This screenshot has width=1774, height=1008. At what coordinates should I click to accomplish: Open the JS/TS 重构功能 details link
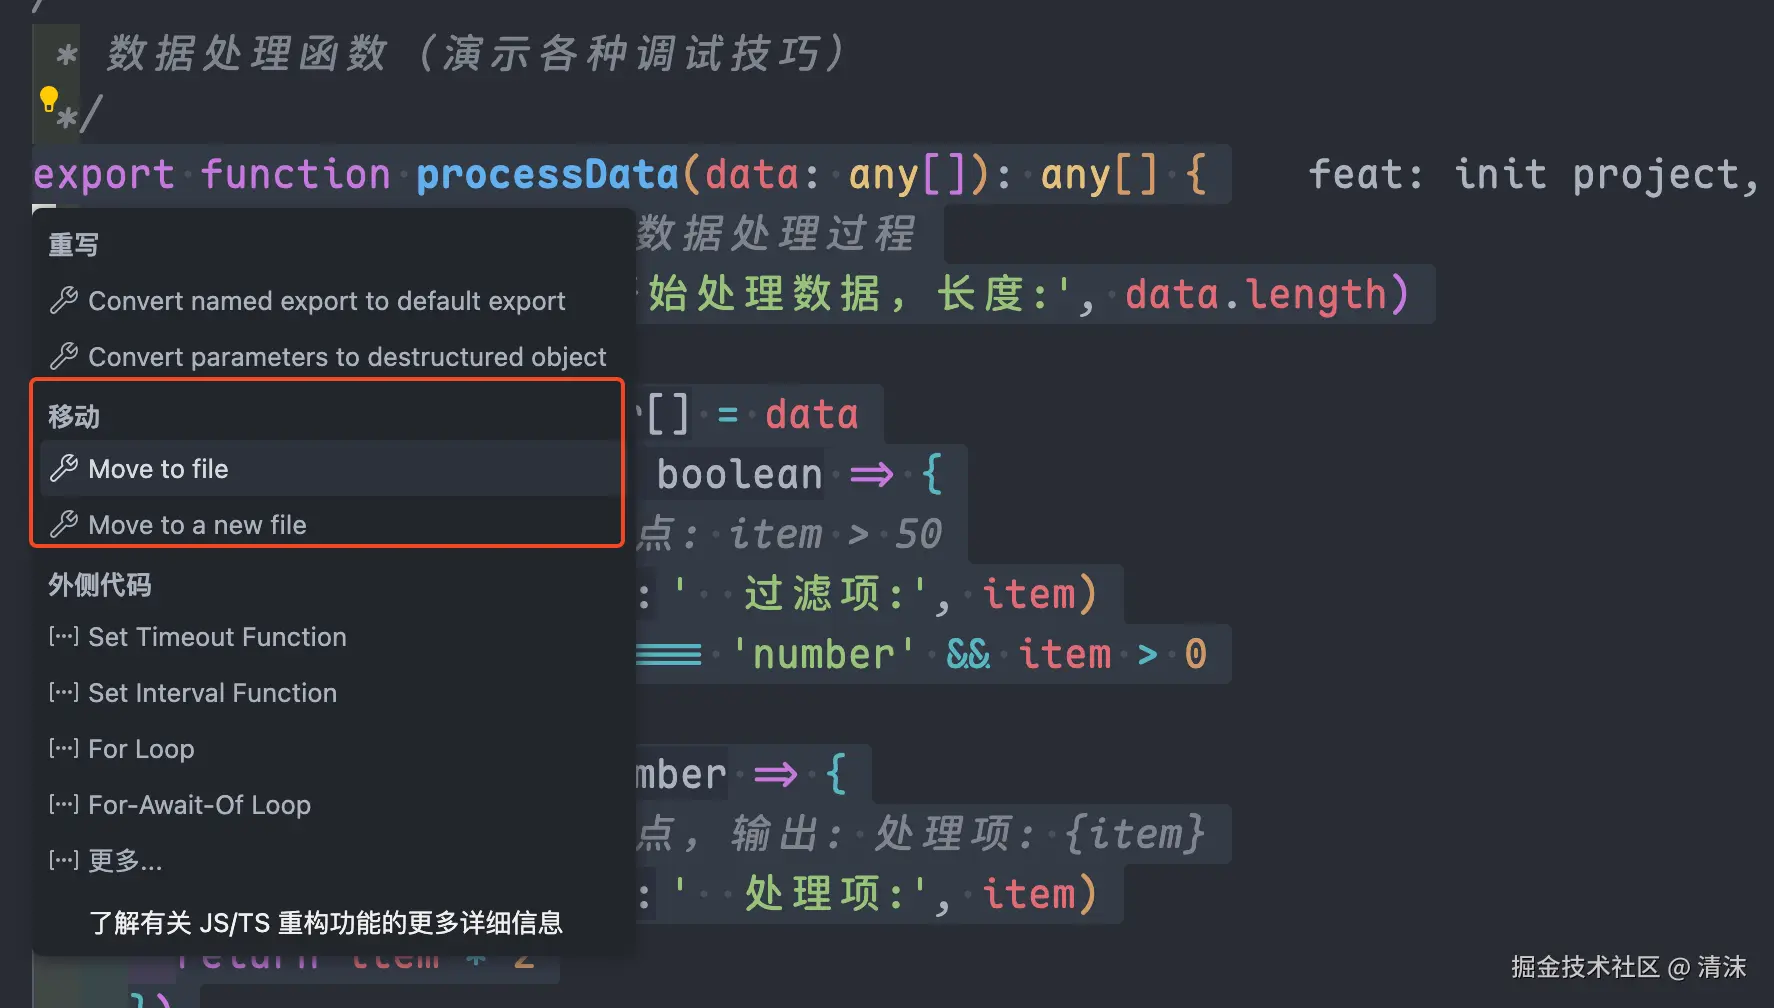click(326, 922)
